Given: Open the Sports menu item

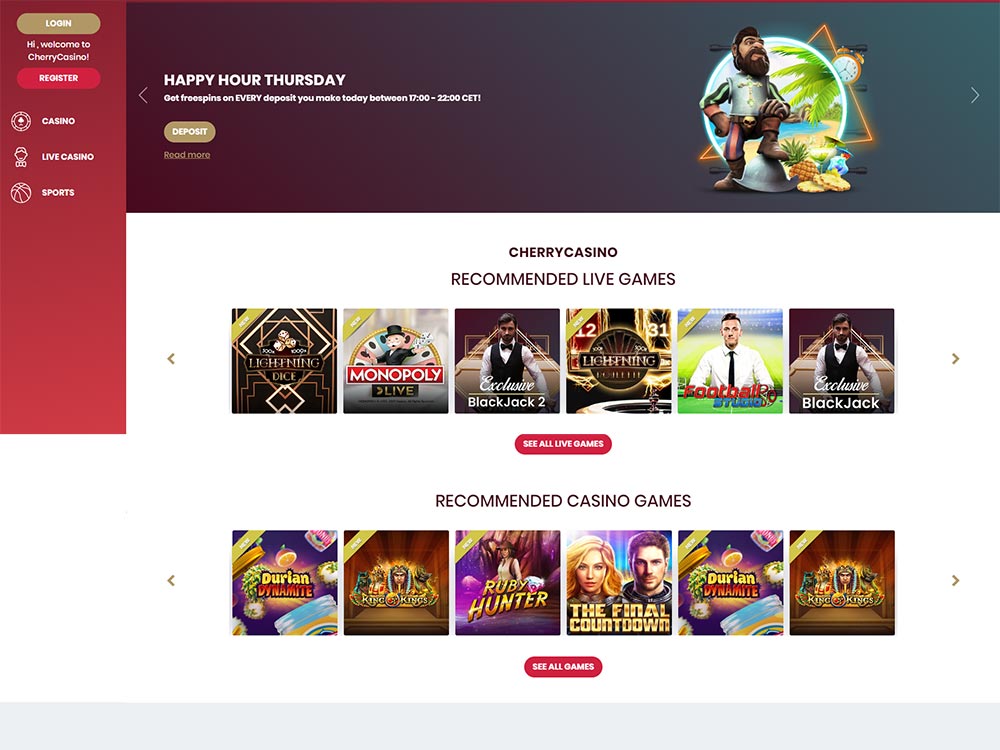Looking at the screenshot, I should (58, 193).
